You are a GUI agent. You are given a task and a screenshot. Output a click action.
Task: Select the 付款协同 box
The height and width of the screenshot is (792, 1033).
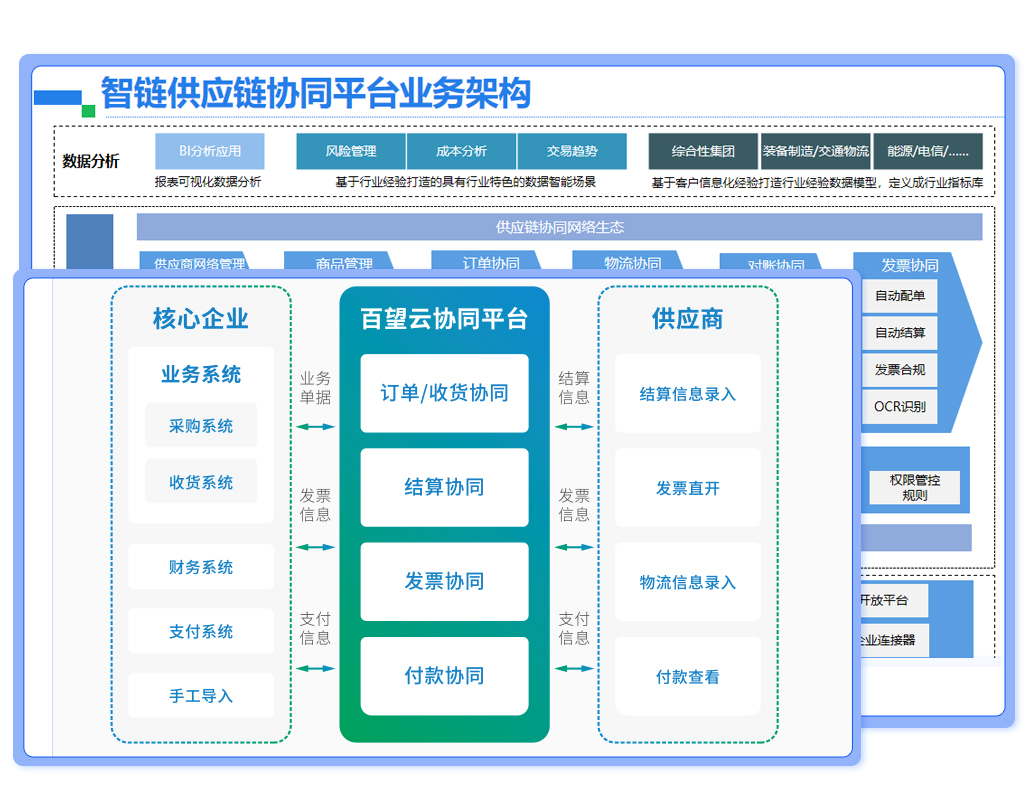tap(445, 676)
